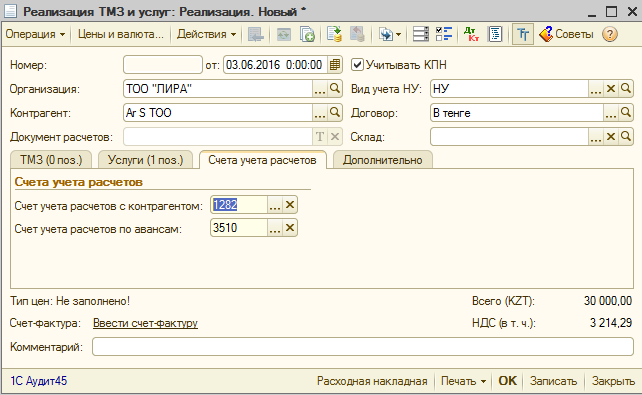Click the empty Склад field
Screen dimensions: 642x395
pos(509,136)
